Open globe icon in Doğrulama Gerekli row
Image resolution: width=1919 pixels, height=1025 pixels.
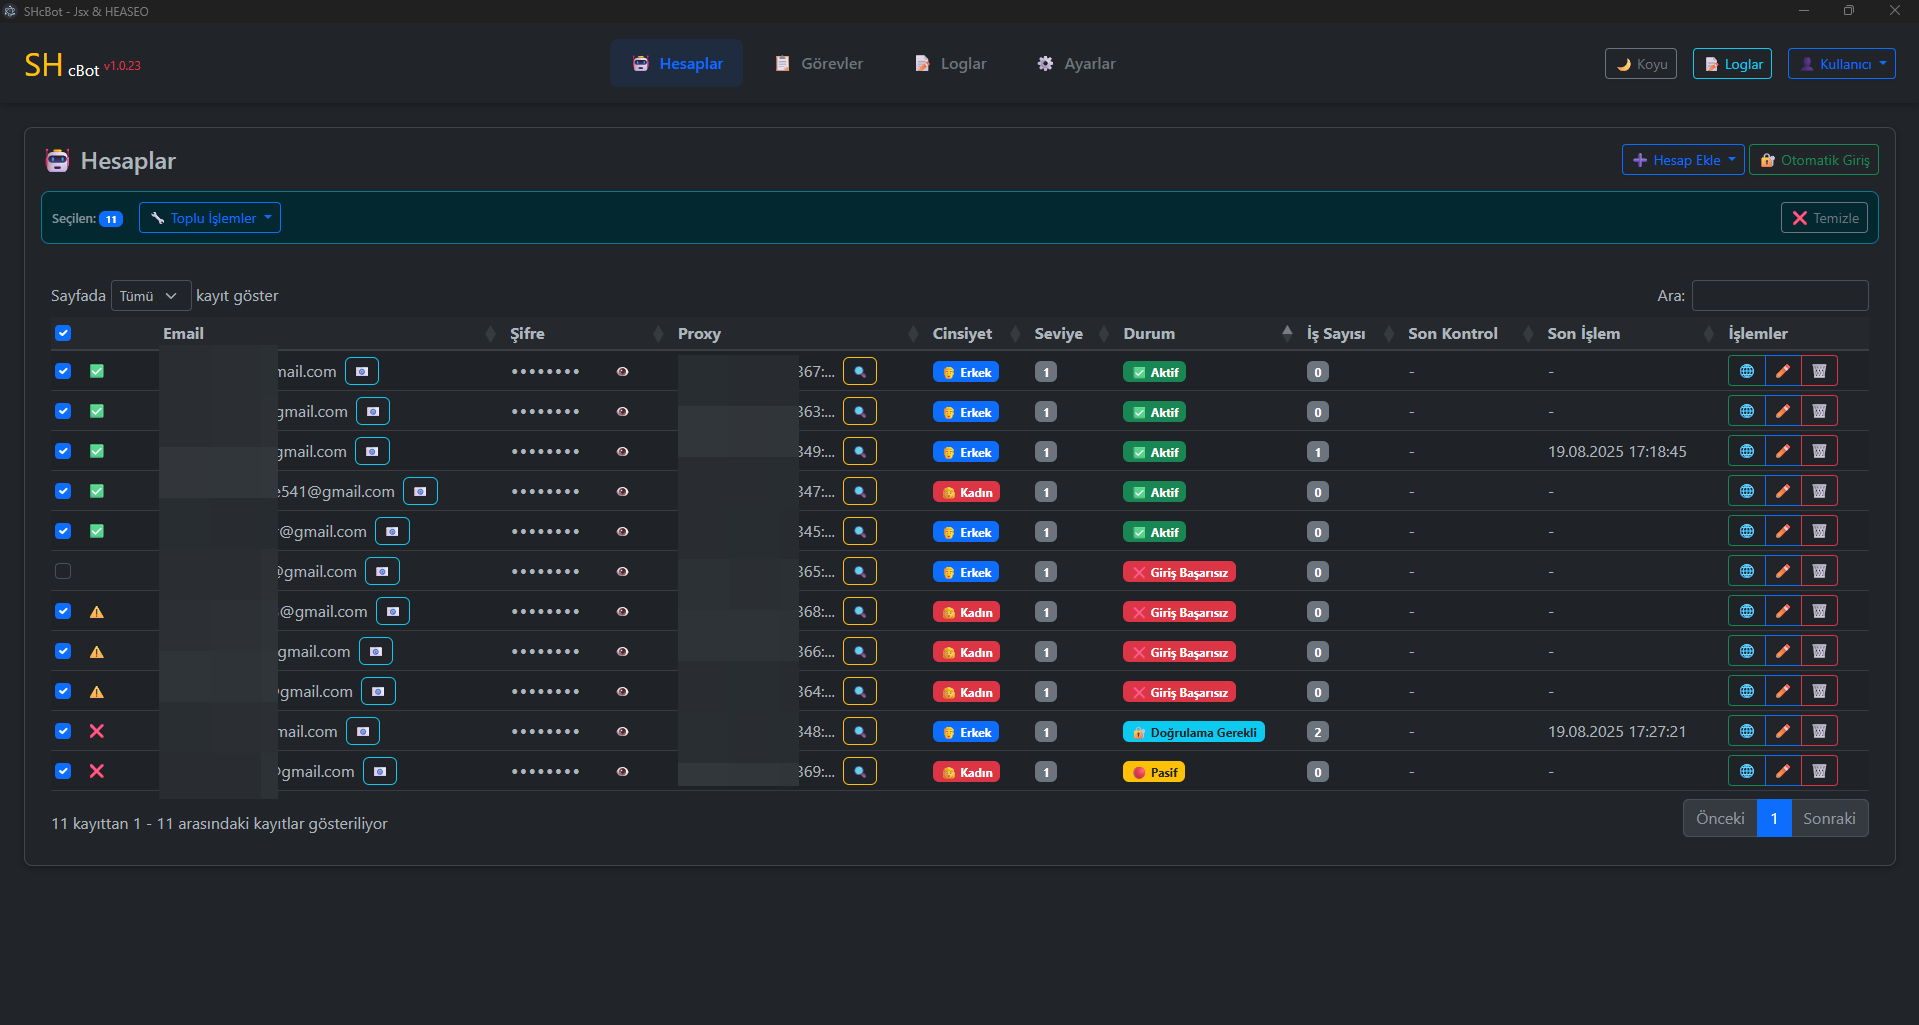pyautogui.click(x=1746, y=731)
